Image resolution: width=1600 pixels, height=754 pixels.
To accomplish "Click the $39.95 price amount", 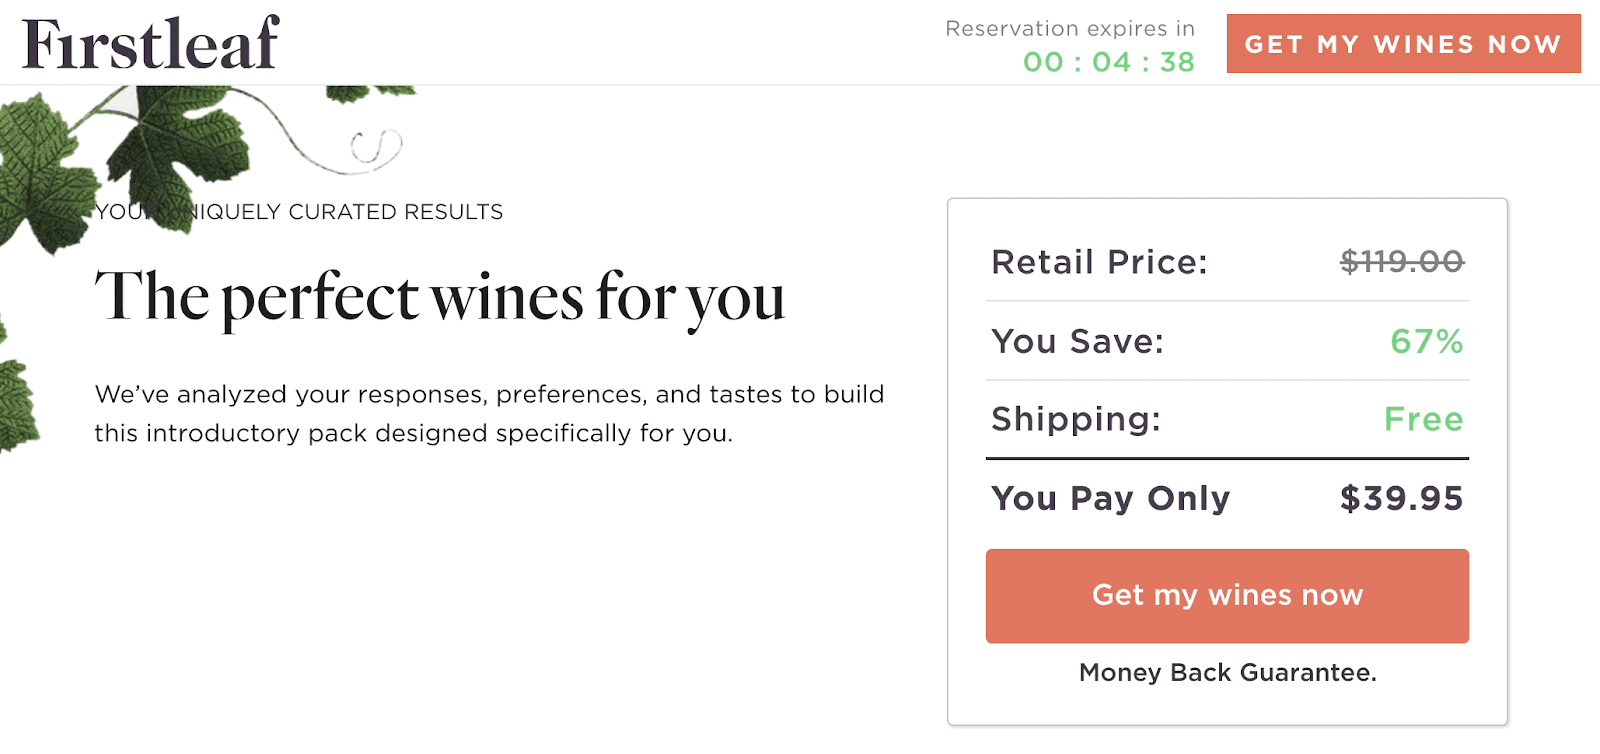I will (1402, 498).
